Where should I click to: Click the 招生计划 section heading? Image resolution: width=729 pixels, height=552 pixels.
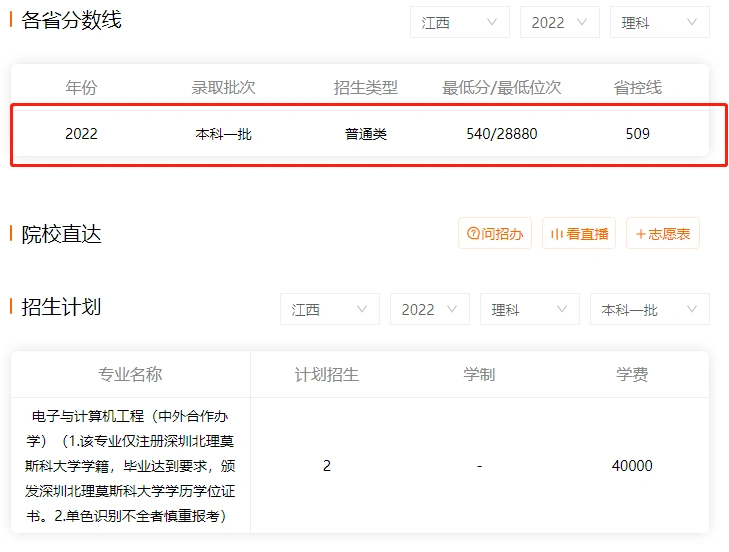(x=61, y=307)
